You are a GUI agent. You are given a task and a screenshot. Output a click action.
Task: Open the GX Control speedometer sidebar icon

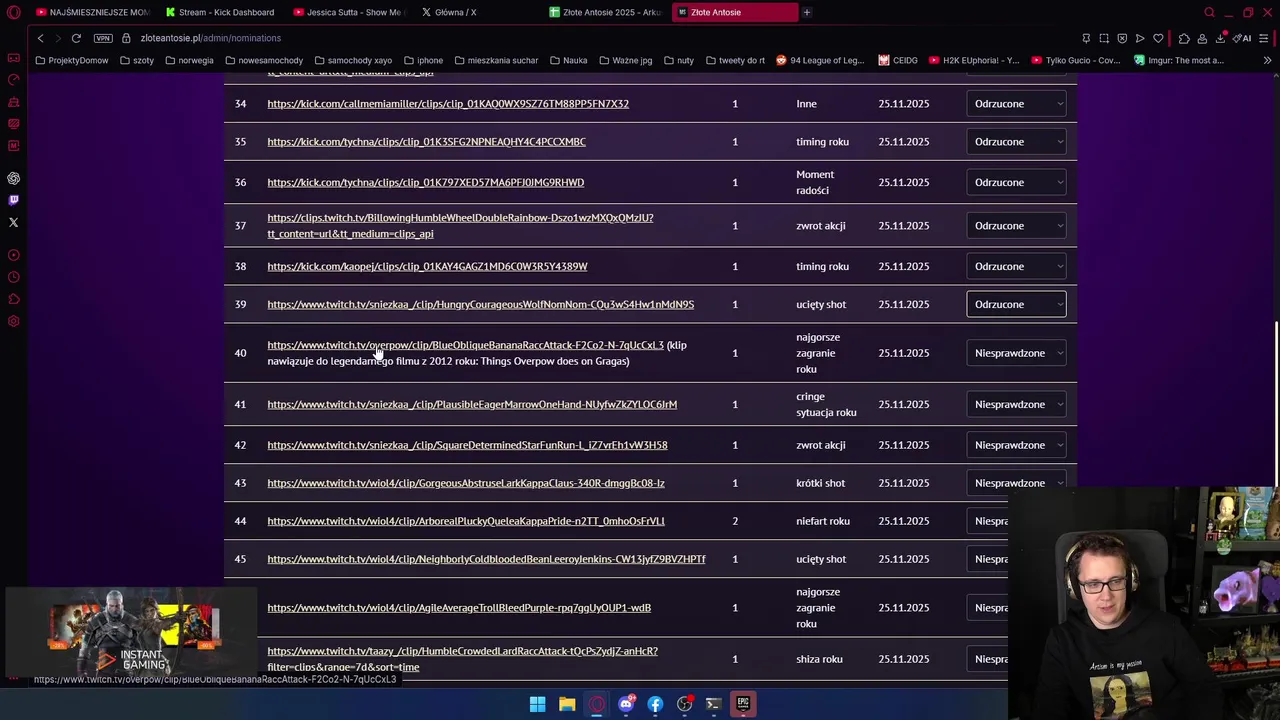click(13, 80)
